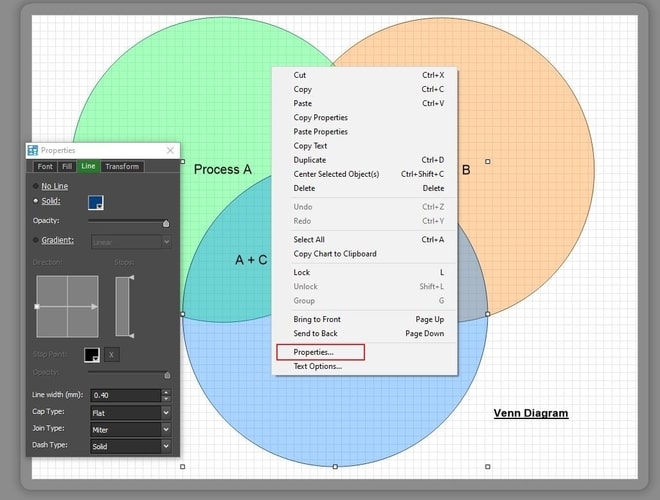The height and width of the screenshot is (500, 660).
Task: Click the bottom-center selection handle
Action: click(x=335, y=466)
